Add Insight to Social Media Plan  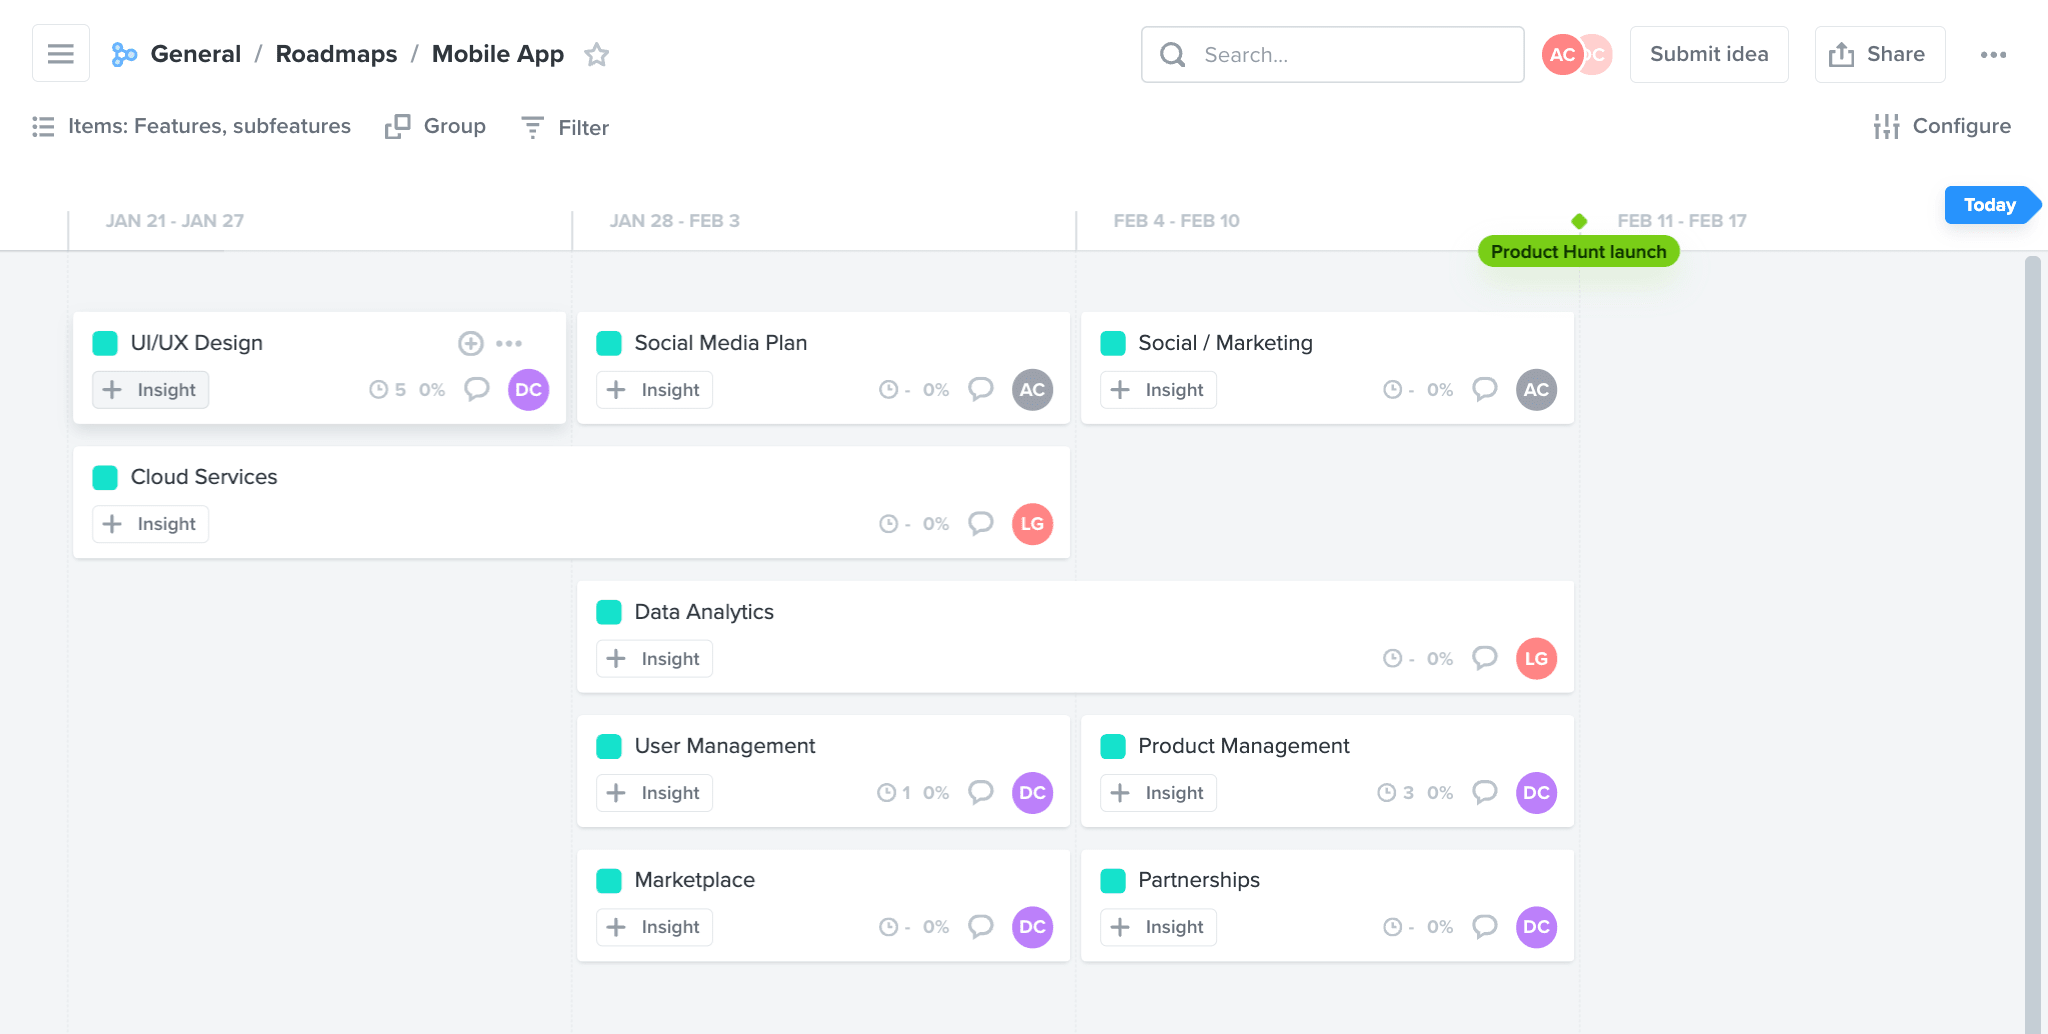[655, 390]
